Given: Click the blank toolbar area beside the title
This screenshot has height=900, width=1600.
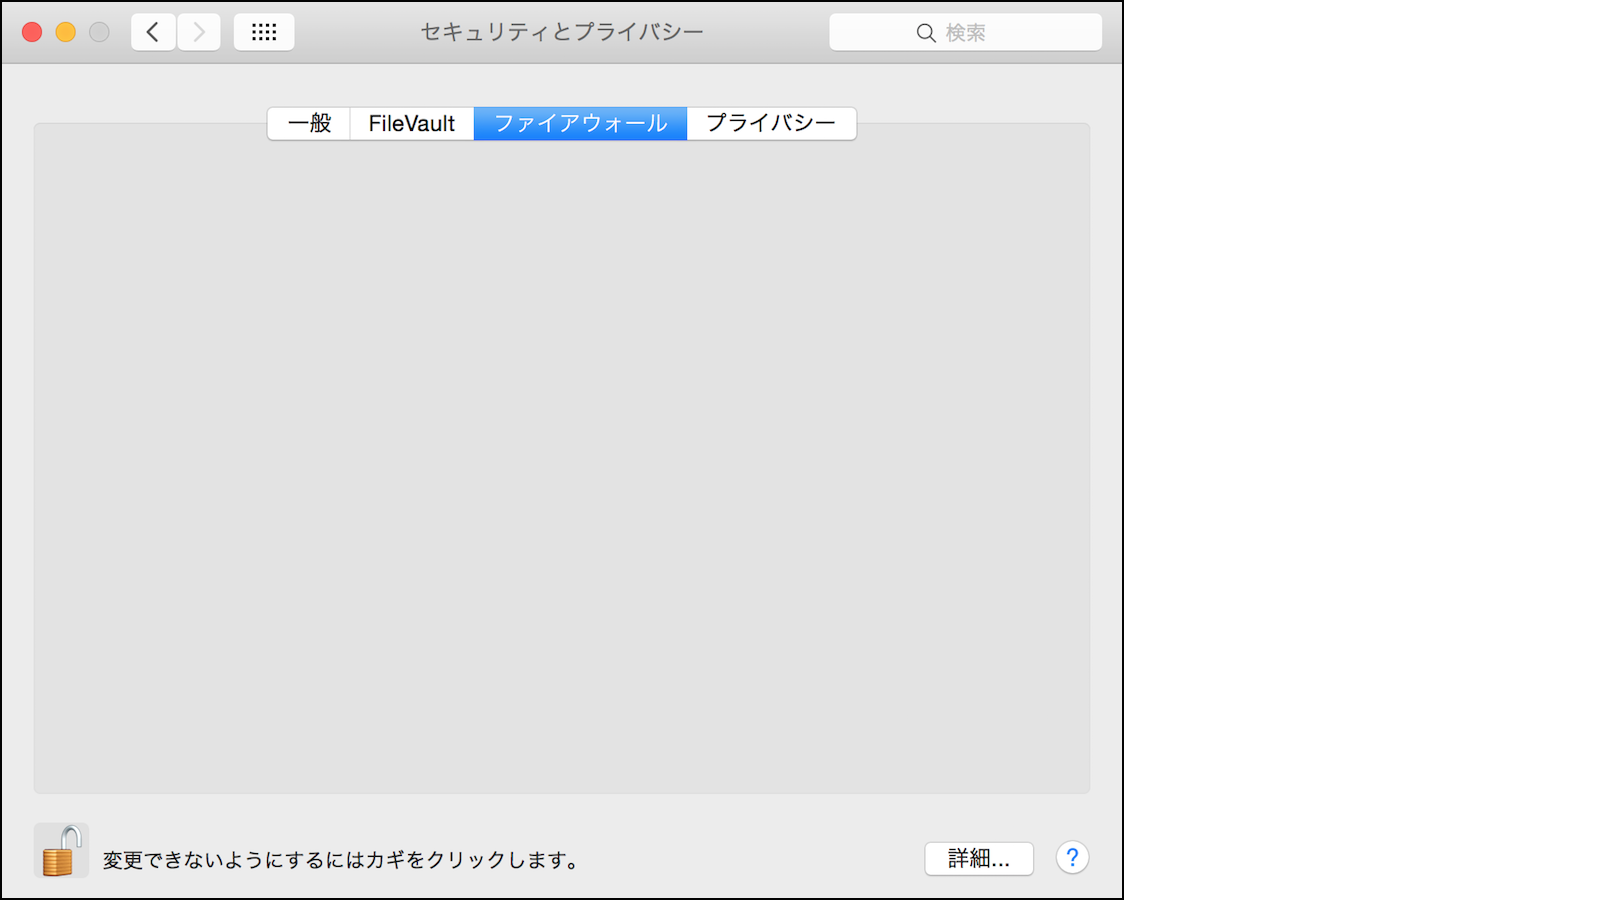Looking at the screenshot, I should coord(765,33).
